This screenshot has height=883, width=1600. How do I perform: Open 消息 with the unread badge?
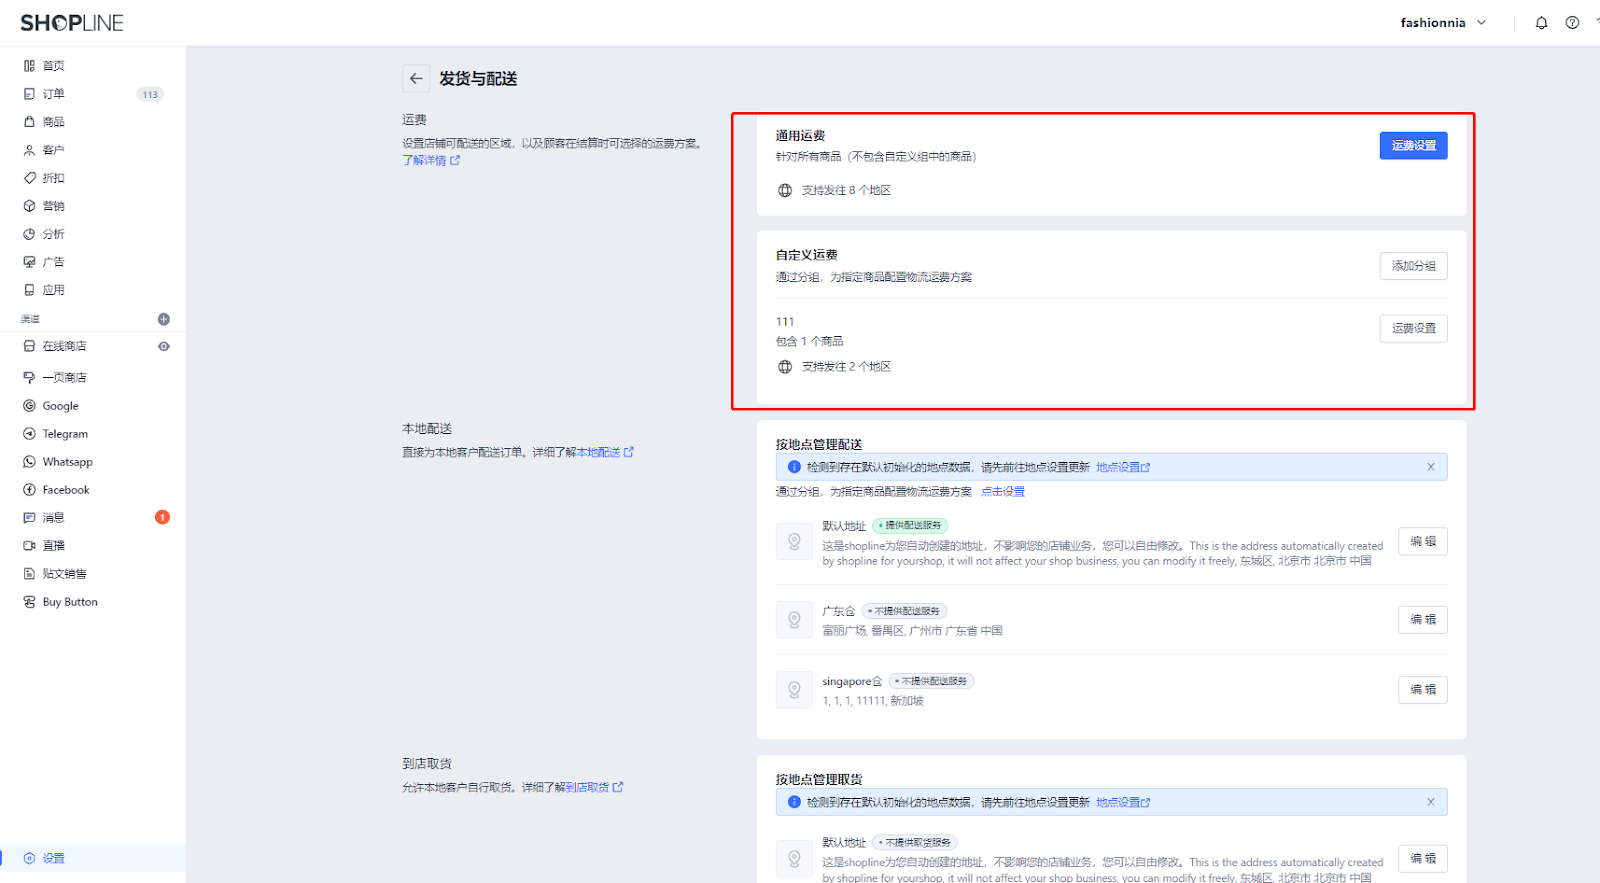point(54,518)
